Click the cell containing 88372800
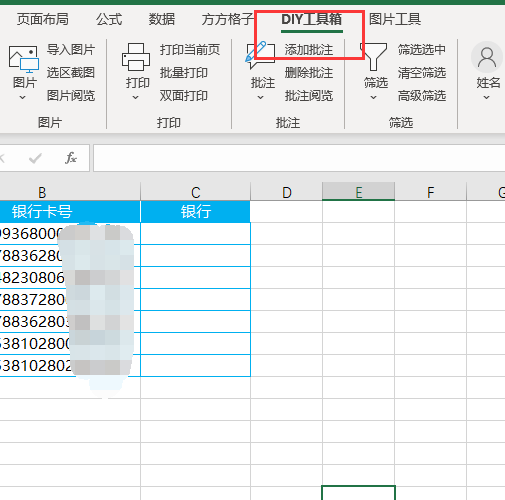The image size is (505, 500). (x=70, y=300)
